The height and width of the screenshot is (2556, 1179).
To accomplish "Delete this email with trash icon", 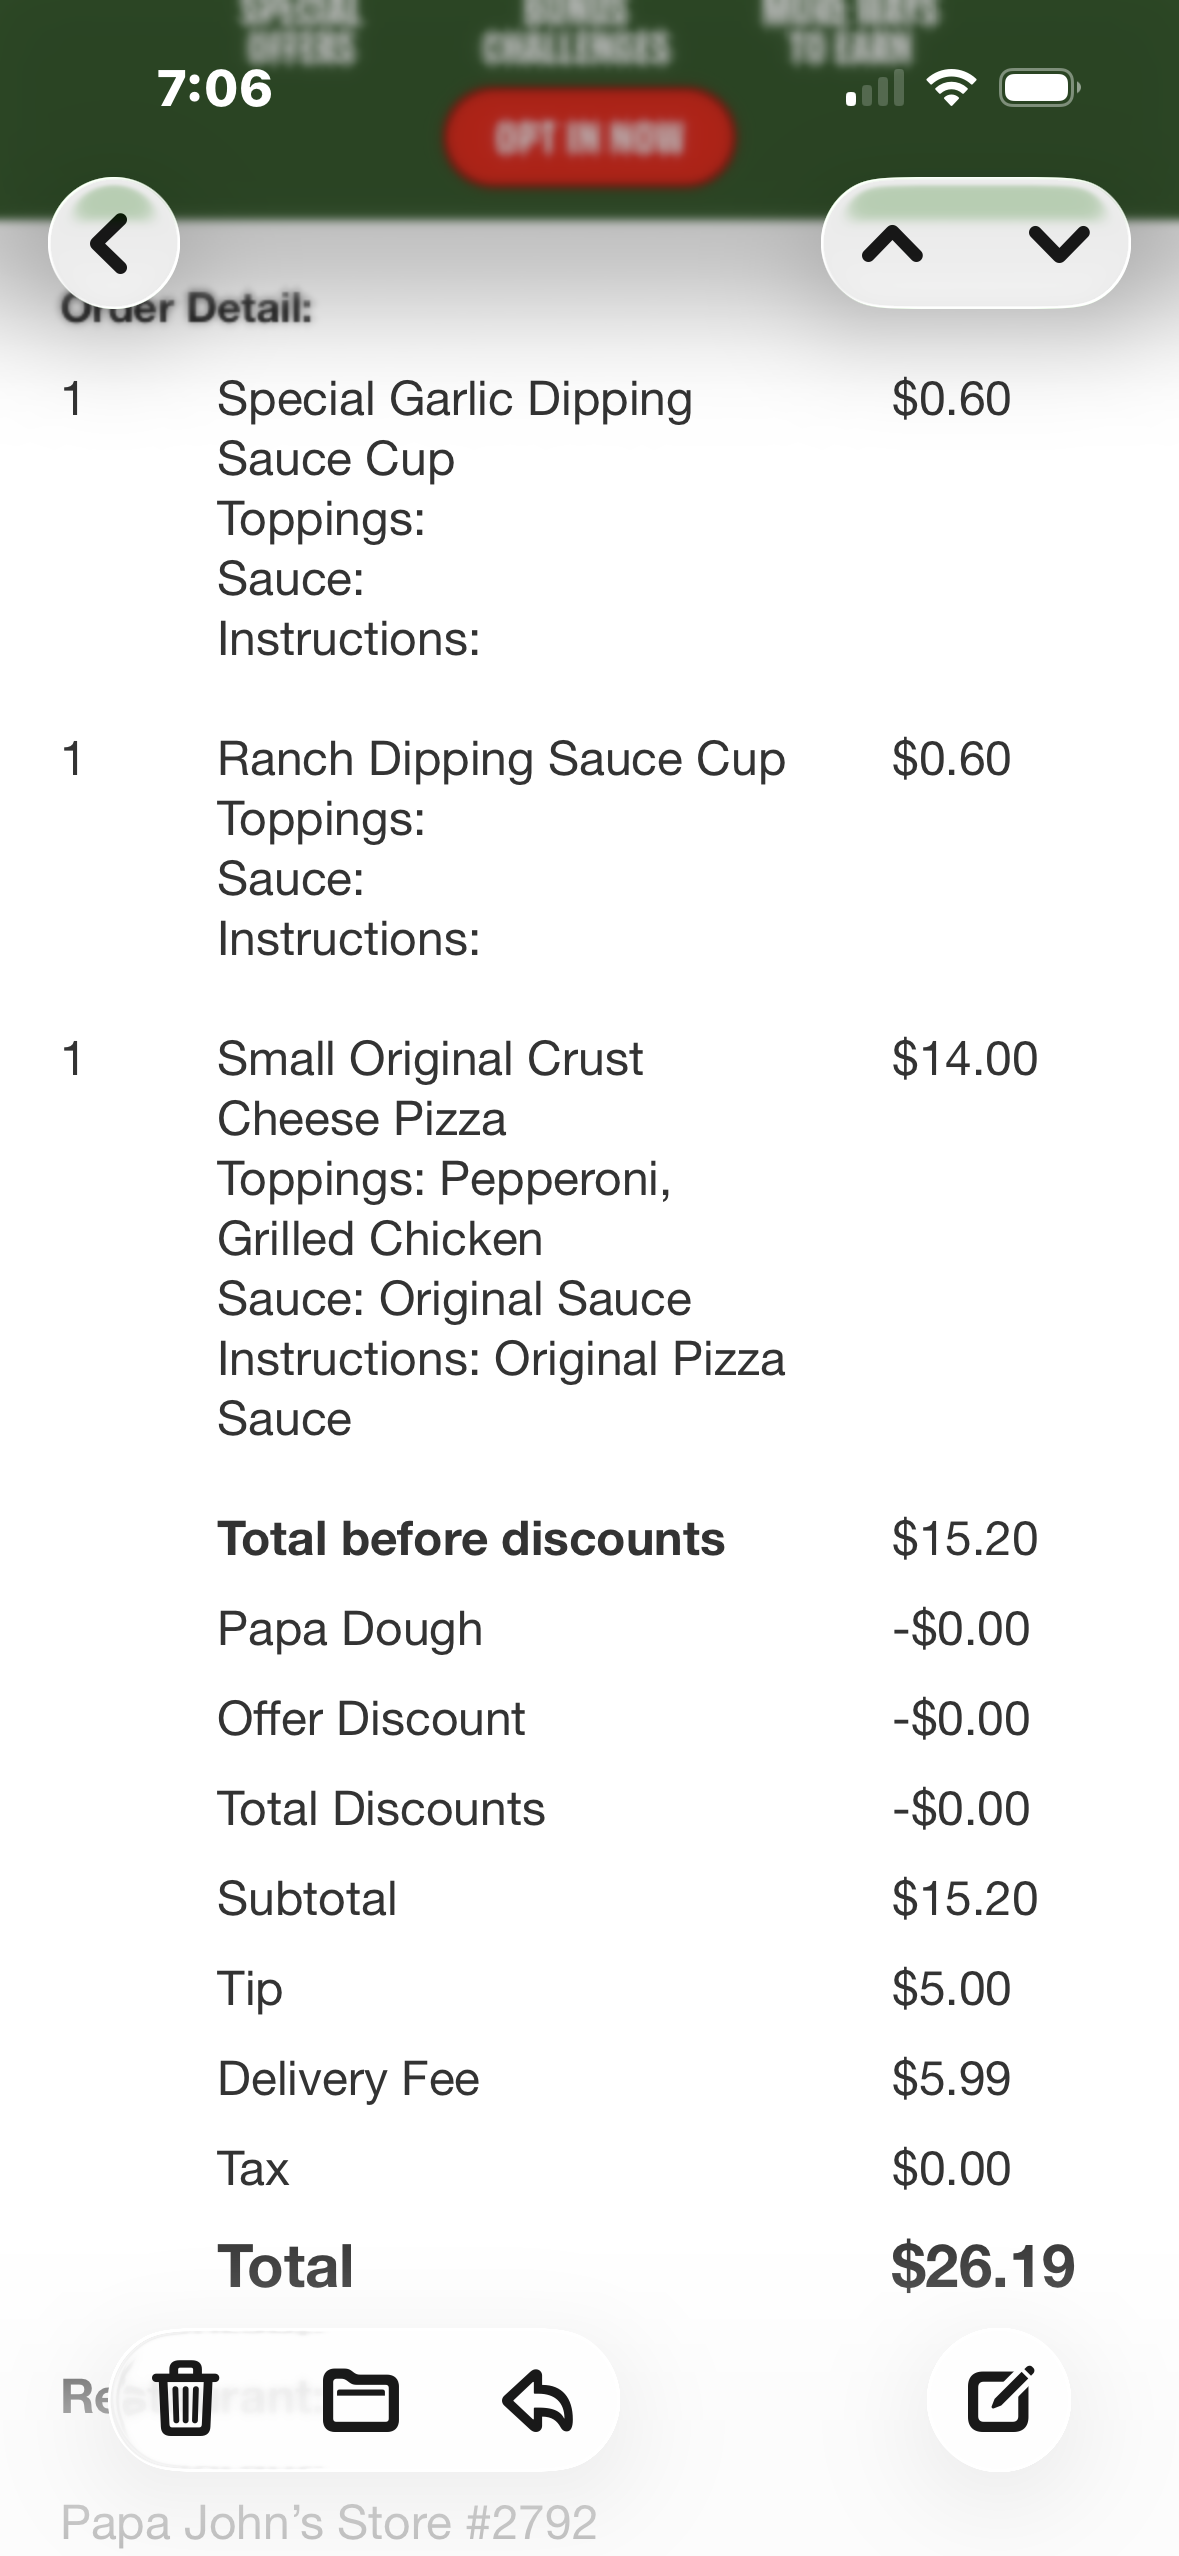I will 186,2399.
